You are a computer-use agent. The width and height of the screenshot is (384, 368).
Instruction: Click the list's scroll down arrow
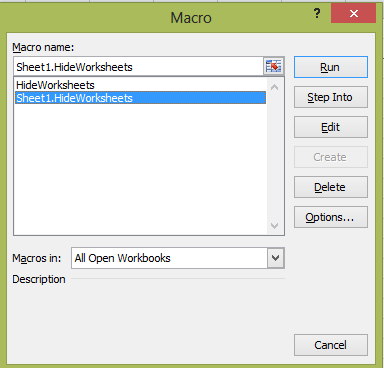274,226
